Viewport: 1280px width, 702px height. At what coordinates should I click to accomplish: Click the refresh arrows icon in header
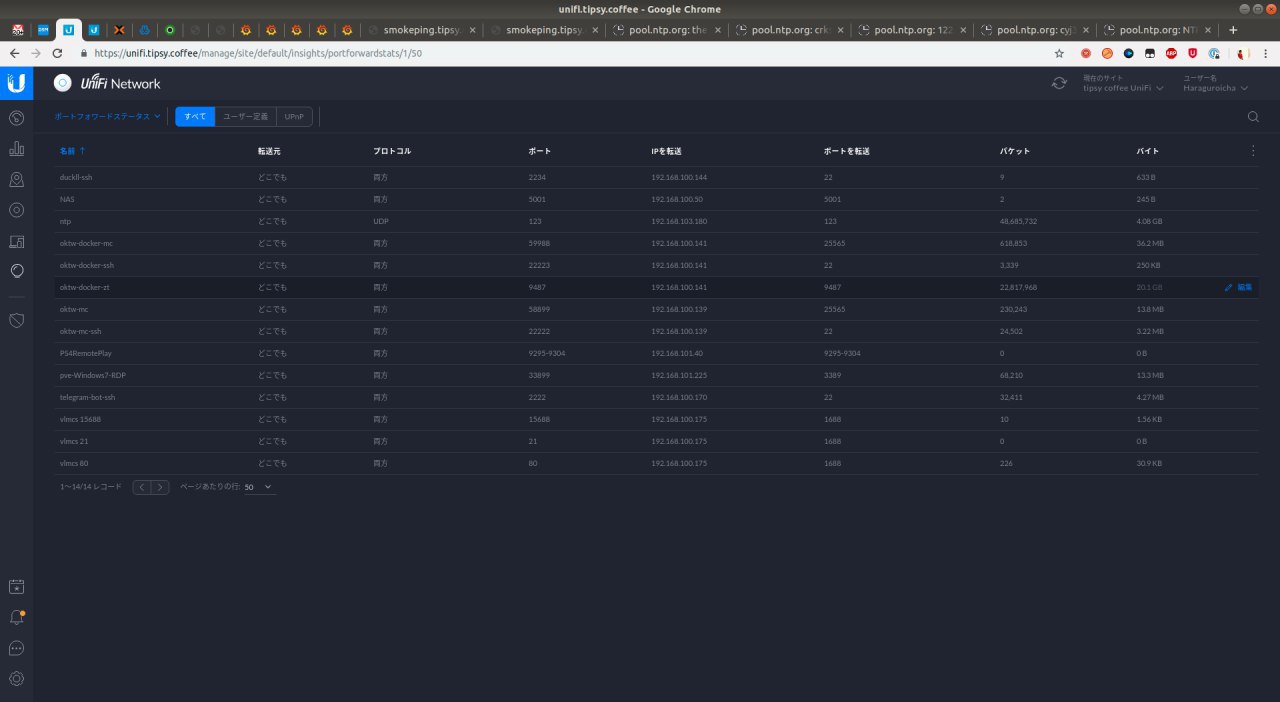coord(1059,83)
